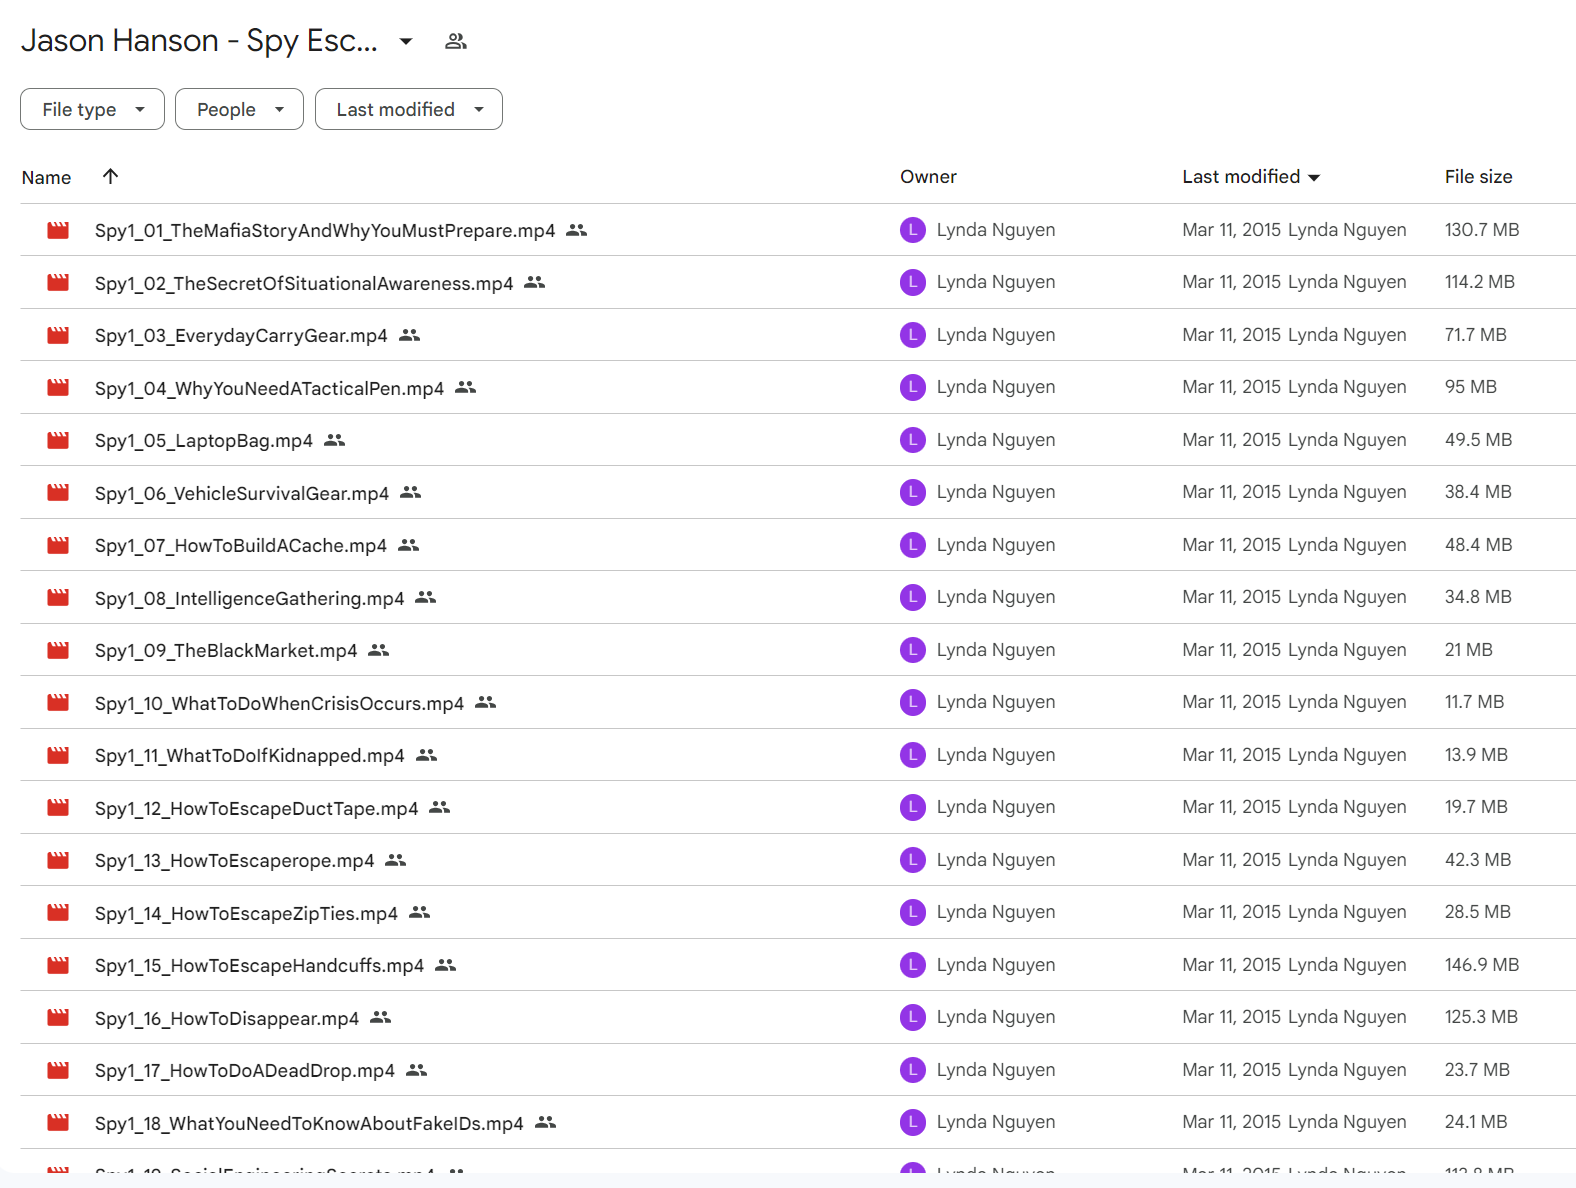Click video icon for Spy1_15_HowToEscapeHandcuffs file
This screenshot has height=1188, width=1576.
58,966
